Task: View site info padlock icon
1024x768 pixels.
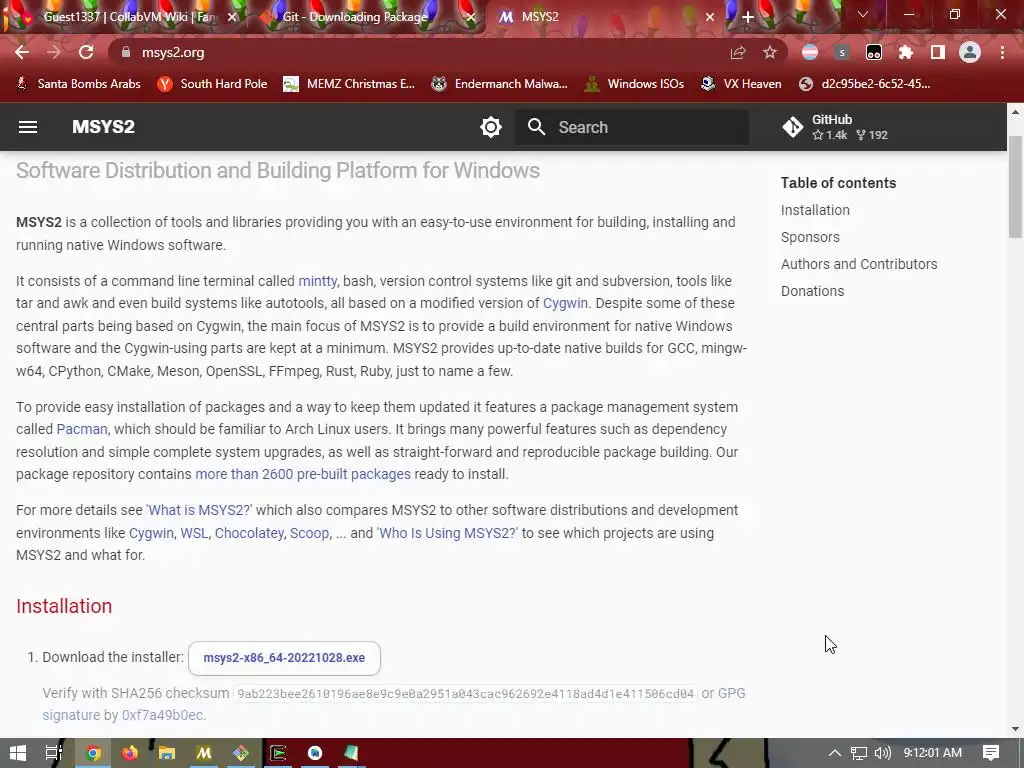Action: [x=126, y=52]
